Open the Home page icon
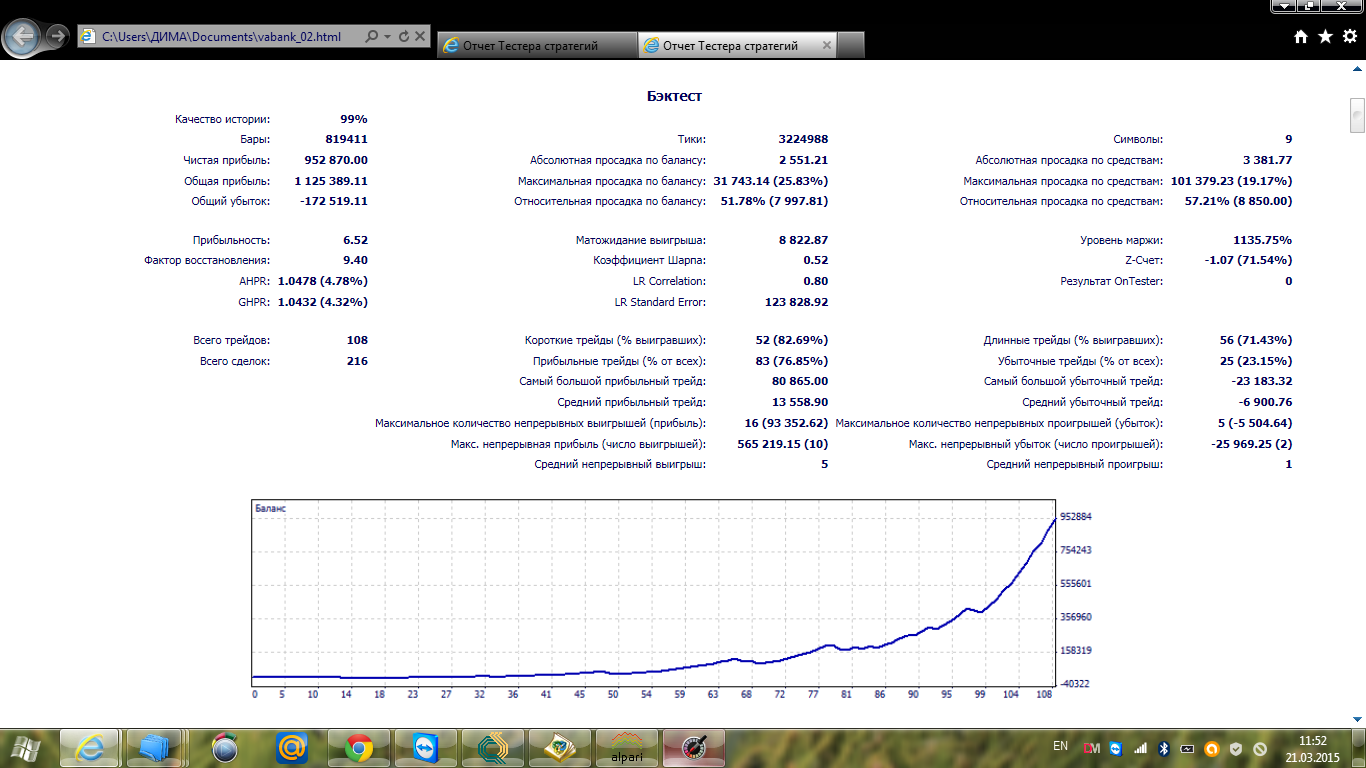The image size is (1366, 768). click(x=1301, y=36)
